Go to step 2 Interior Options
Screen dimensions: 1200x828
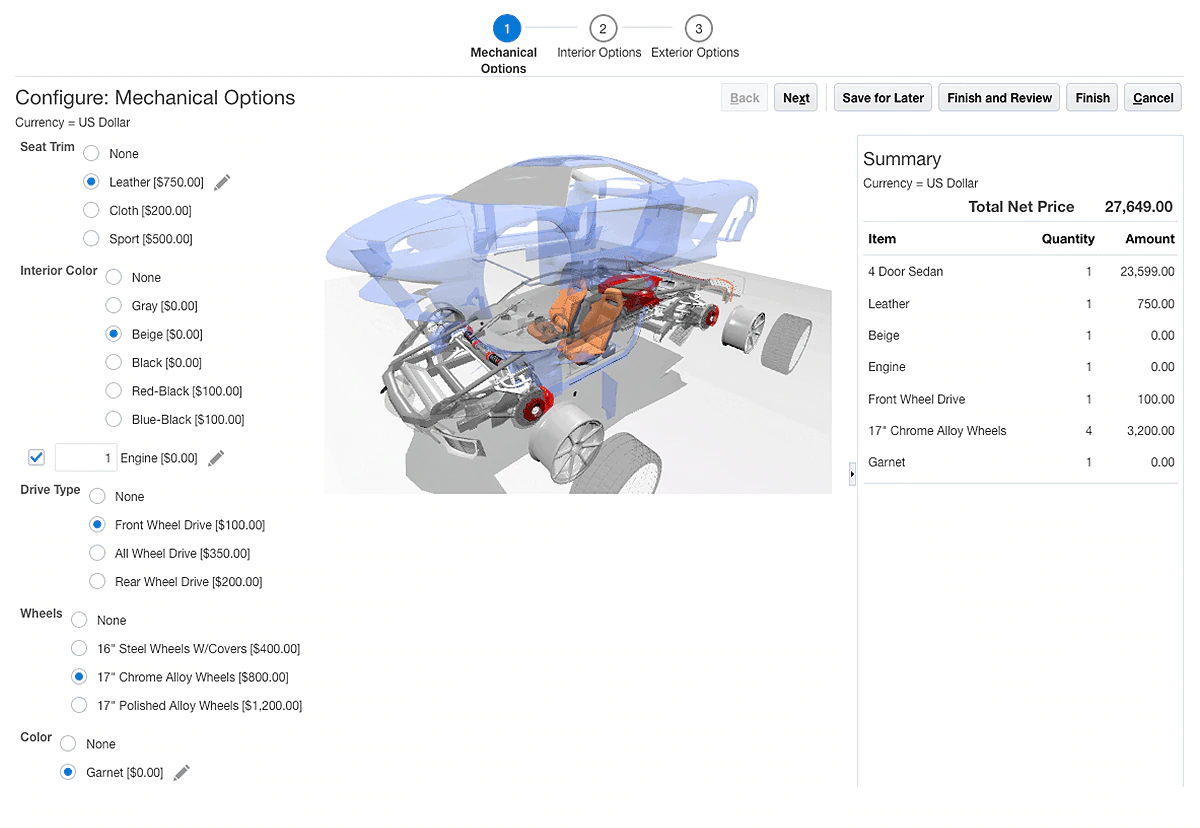(602, 29)
